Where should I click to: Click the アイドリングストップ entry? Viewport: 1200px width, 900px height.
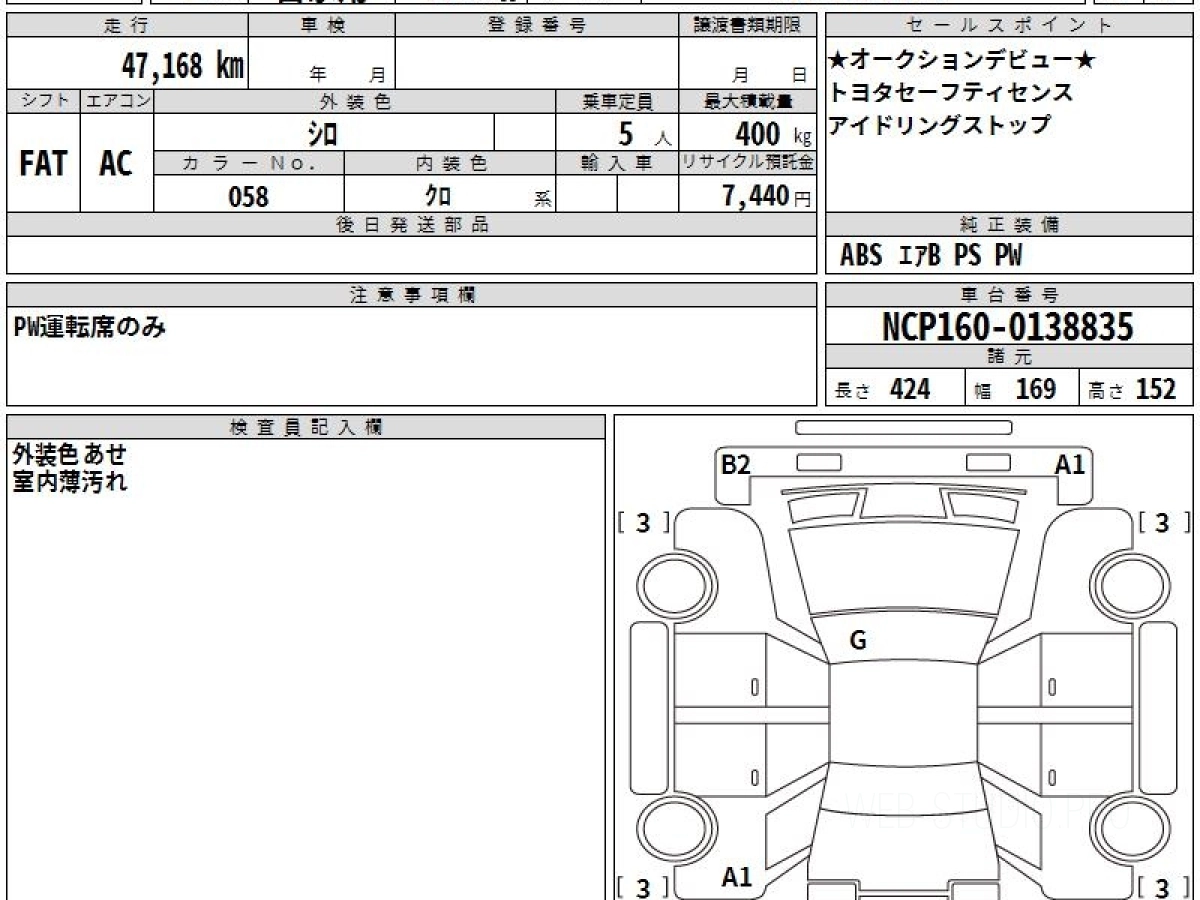[939, 125]
